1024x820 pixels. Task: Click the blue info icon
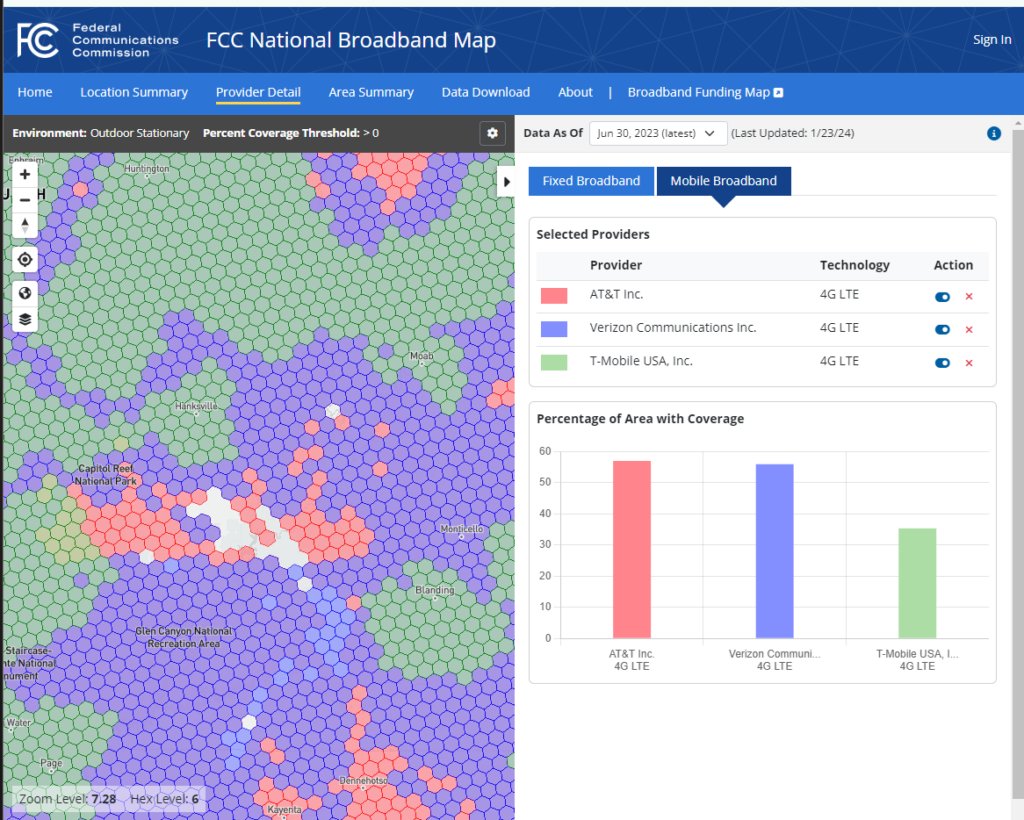993,133
